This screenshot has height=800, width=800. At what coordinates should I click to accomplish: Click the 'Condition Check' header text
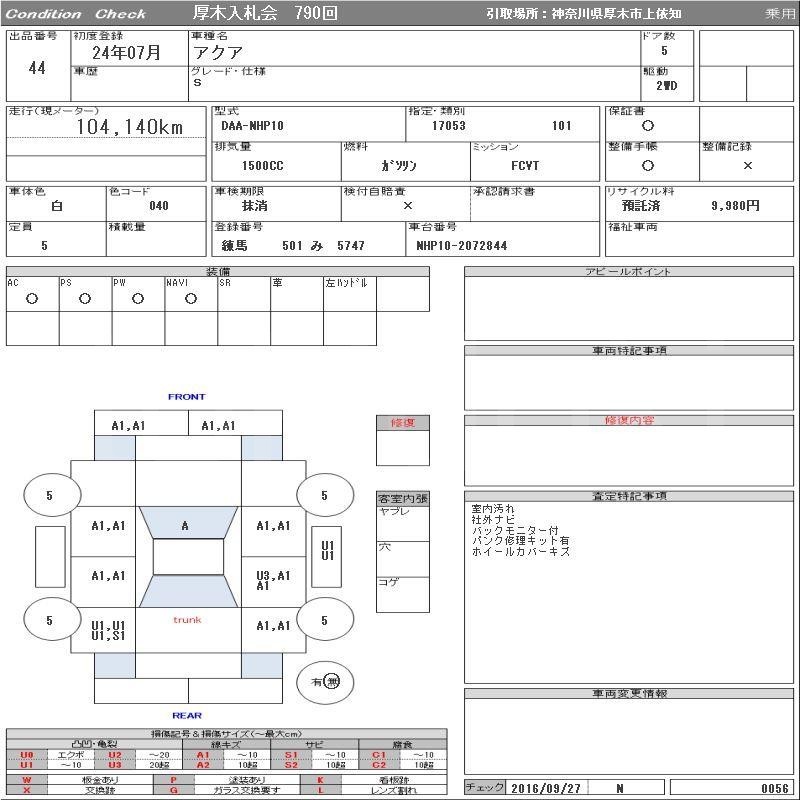[x=76, y=14]
